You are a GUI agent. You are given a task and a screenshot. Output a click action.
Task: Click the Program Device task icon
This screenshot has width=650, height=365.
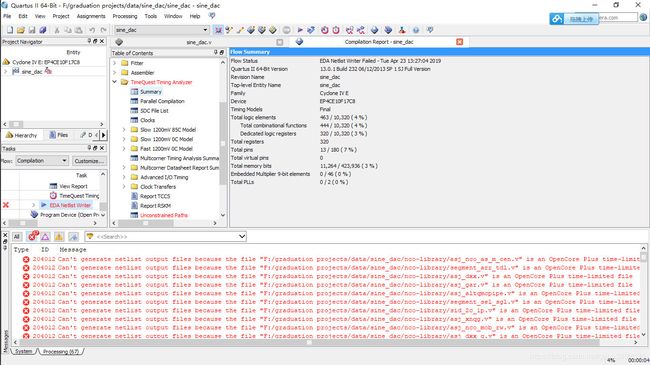pyautogui.click(x=34, y=214)
